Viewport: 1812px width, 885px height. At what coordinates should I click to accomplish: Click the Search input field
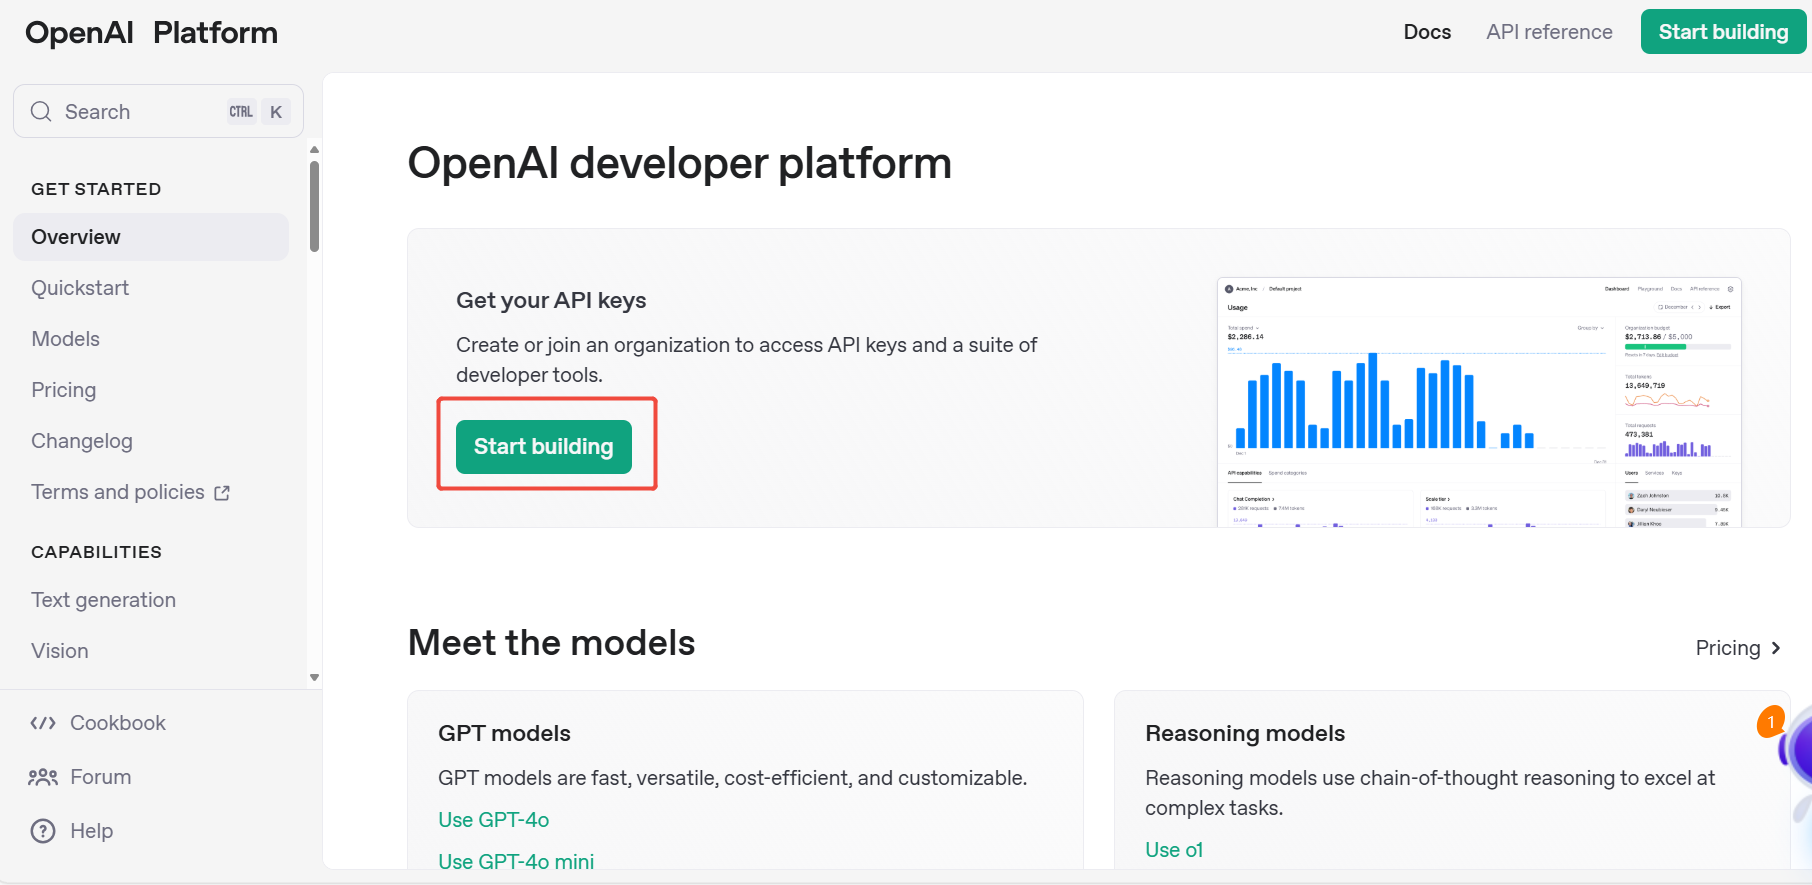[158, 111]
